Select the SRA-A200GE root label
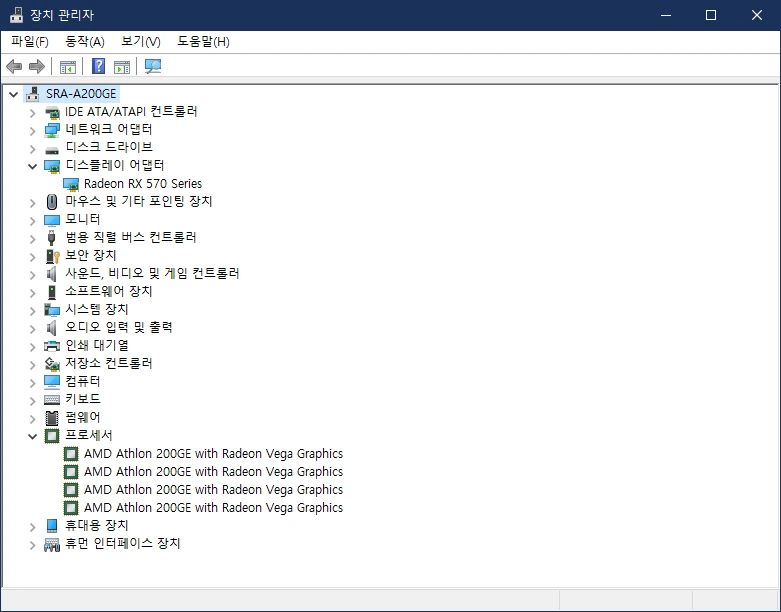This screenshot has width=781, height=612. (81, 94)
